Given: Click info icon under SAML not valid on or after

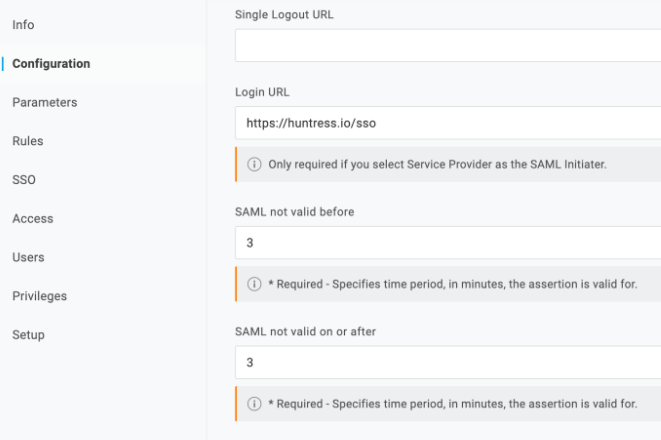Looking at the screenshot, I should (254, 404).
